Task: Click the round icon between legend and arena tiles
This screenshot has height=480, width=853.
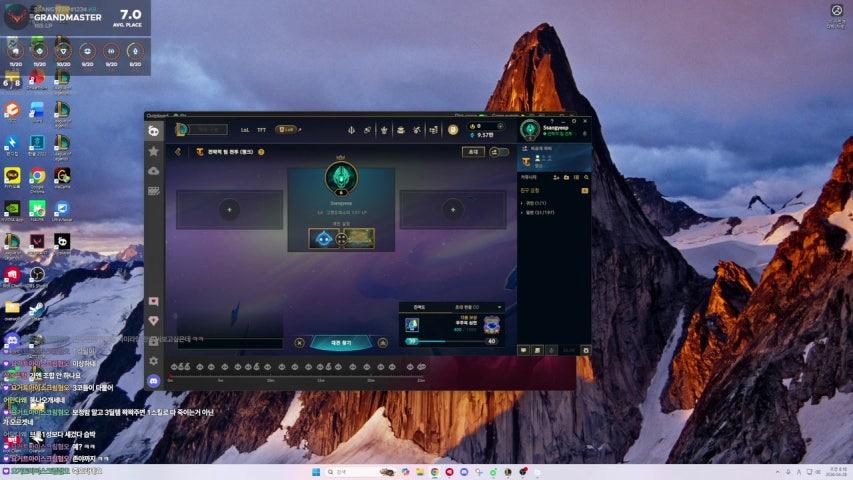Action: pos(341,238)
